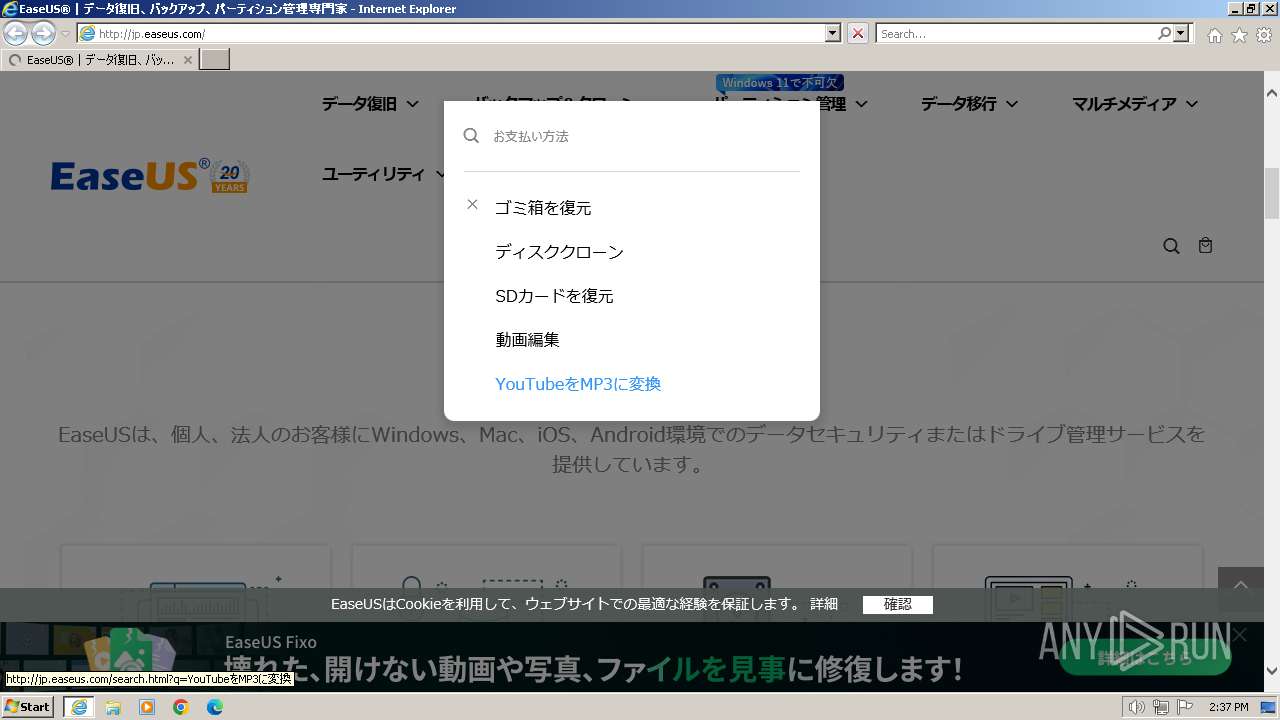Screen dimensions: 1280x720
Task: Open the 詳細 cookie details link
Action: click(824, 604)
